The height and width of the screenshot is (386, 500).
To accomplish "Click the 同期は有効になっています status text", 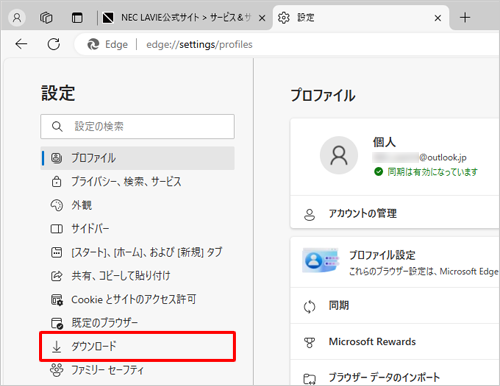I will tap(432, 172).
